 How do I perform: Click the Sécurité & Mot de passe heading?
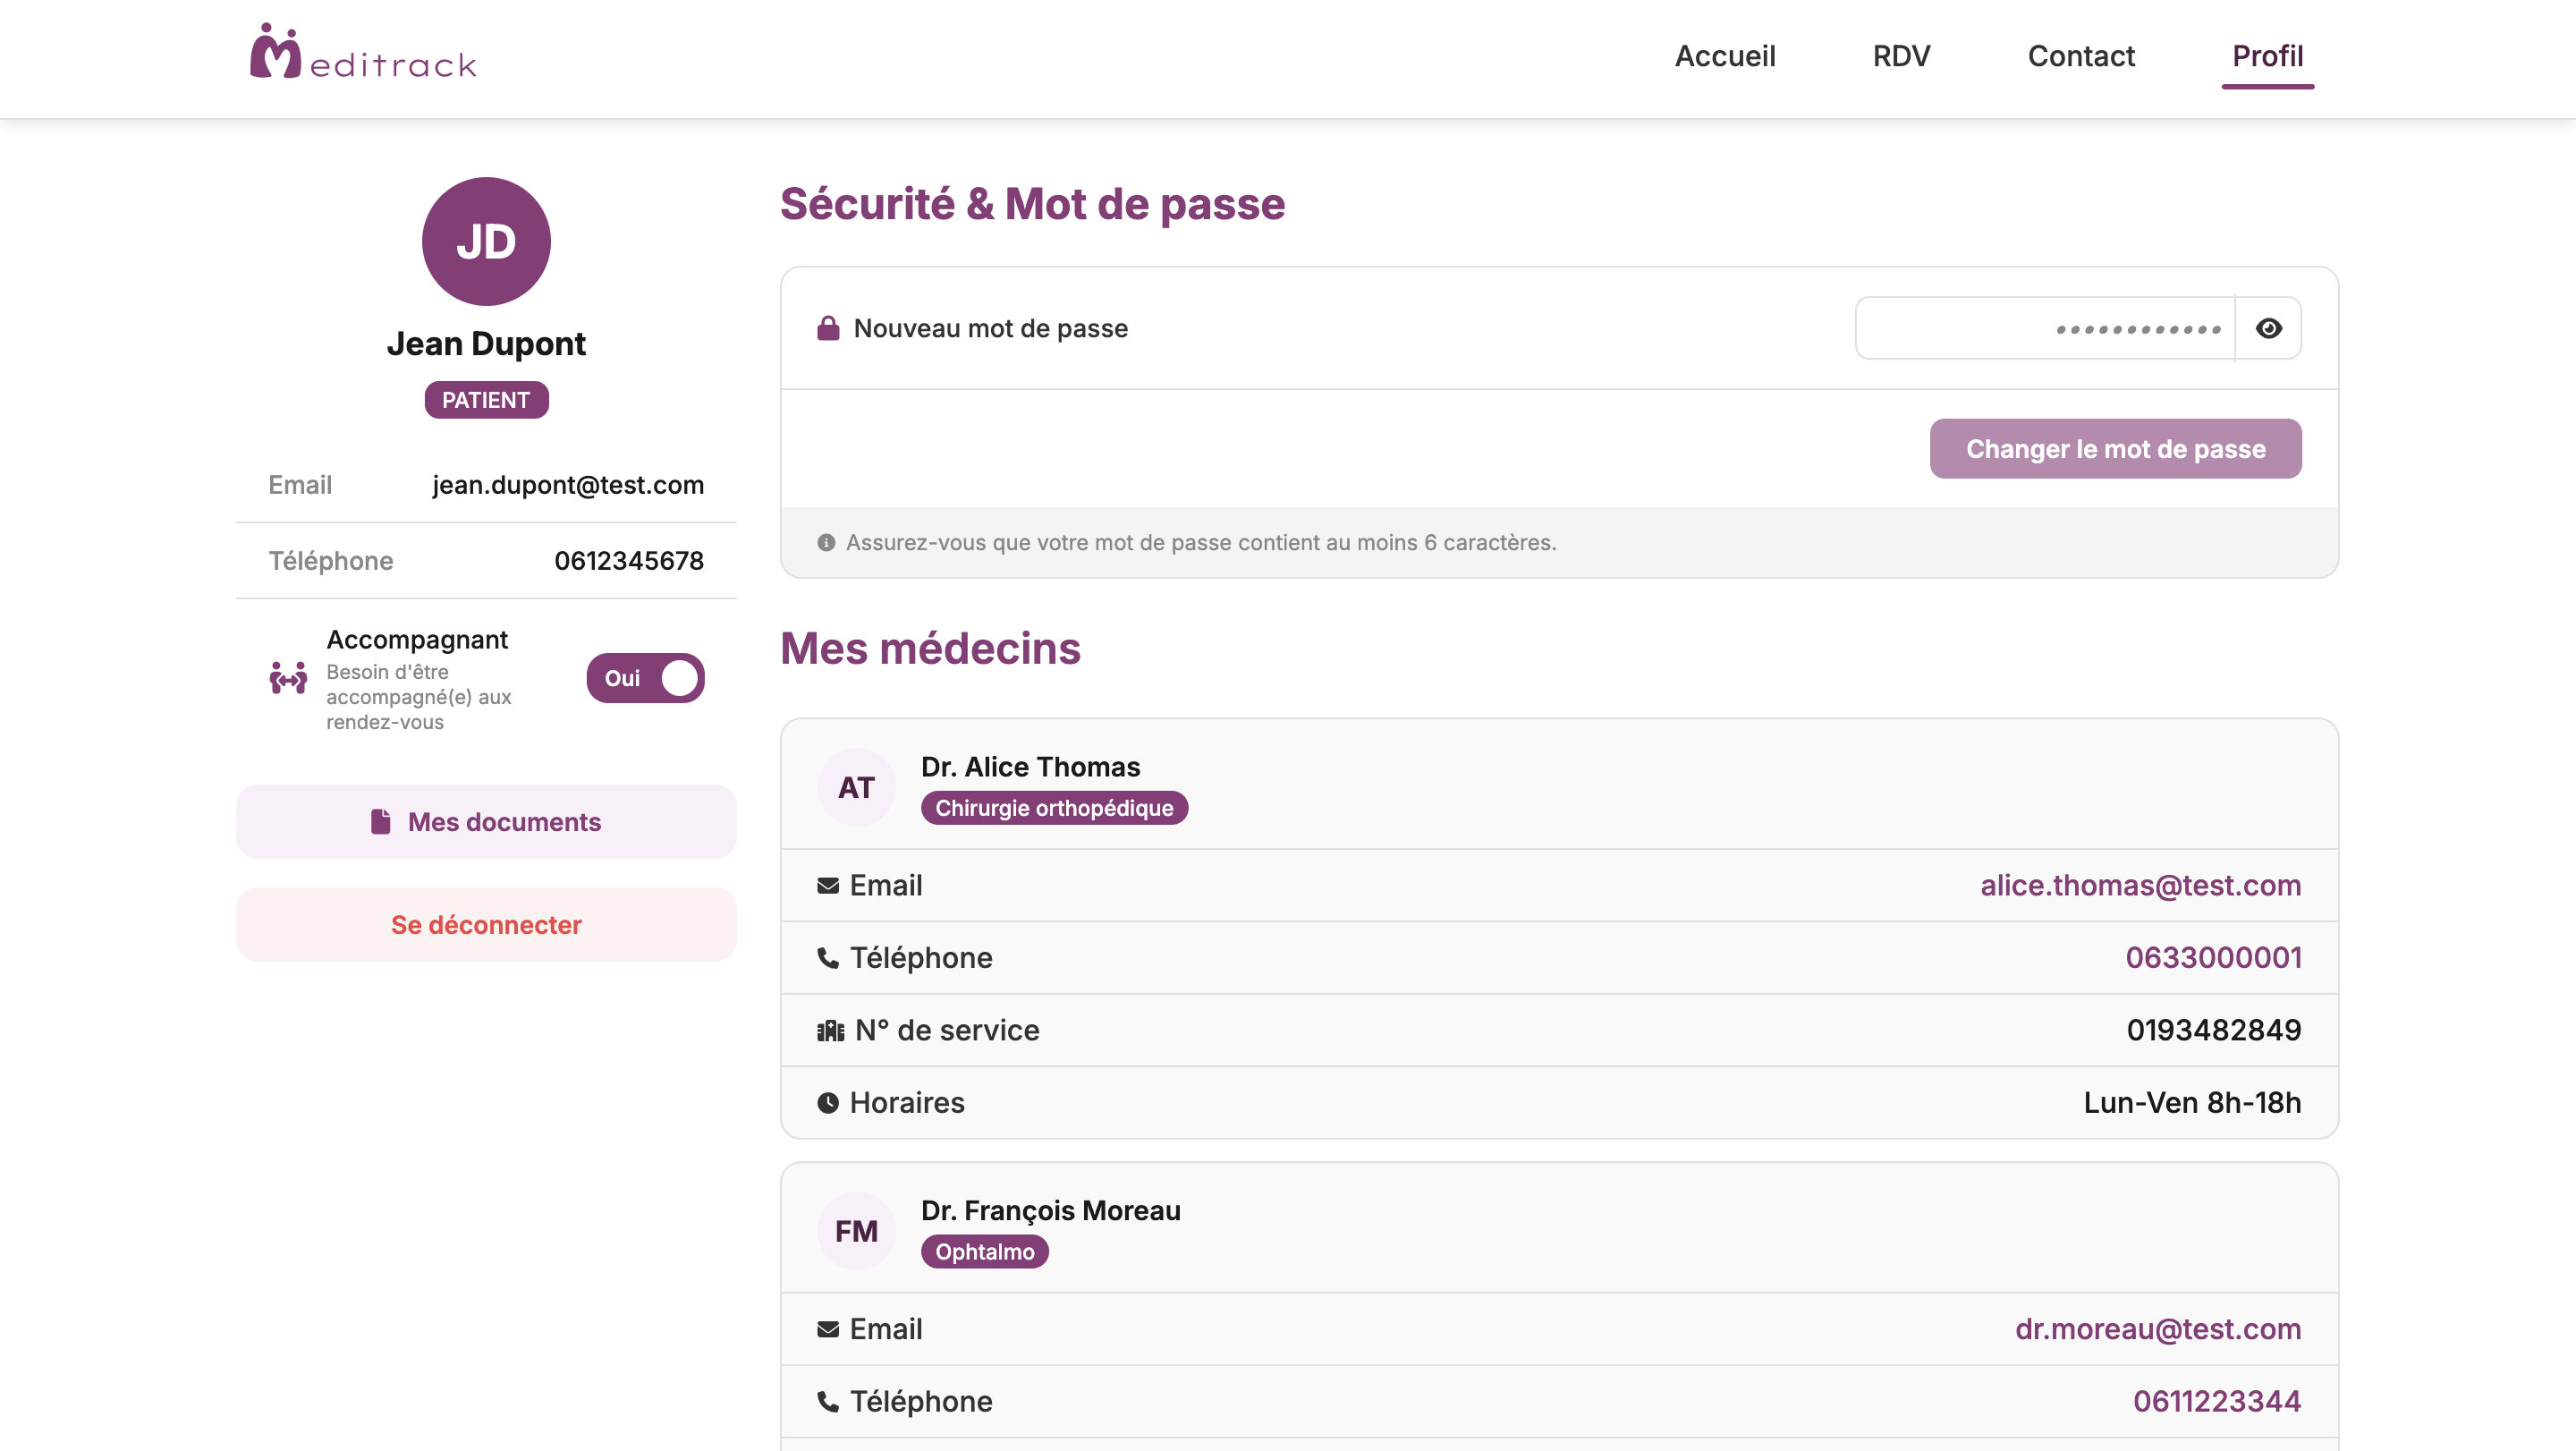point(1032,204)
